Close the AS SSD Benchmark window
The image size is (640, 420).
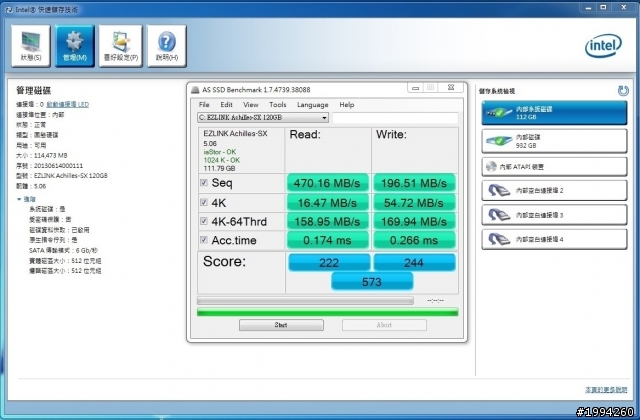[451, 88]
